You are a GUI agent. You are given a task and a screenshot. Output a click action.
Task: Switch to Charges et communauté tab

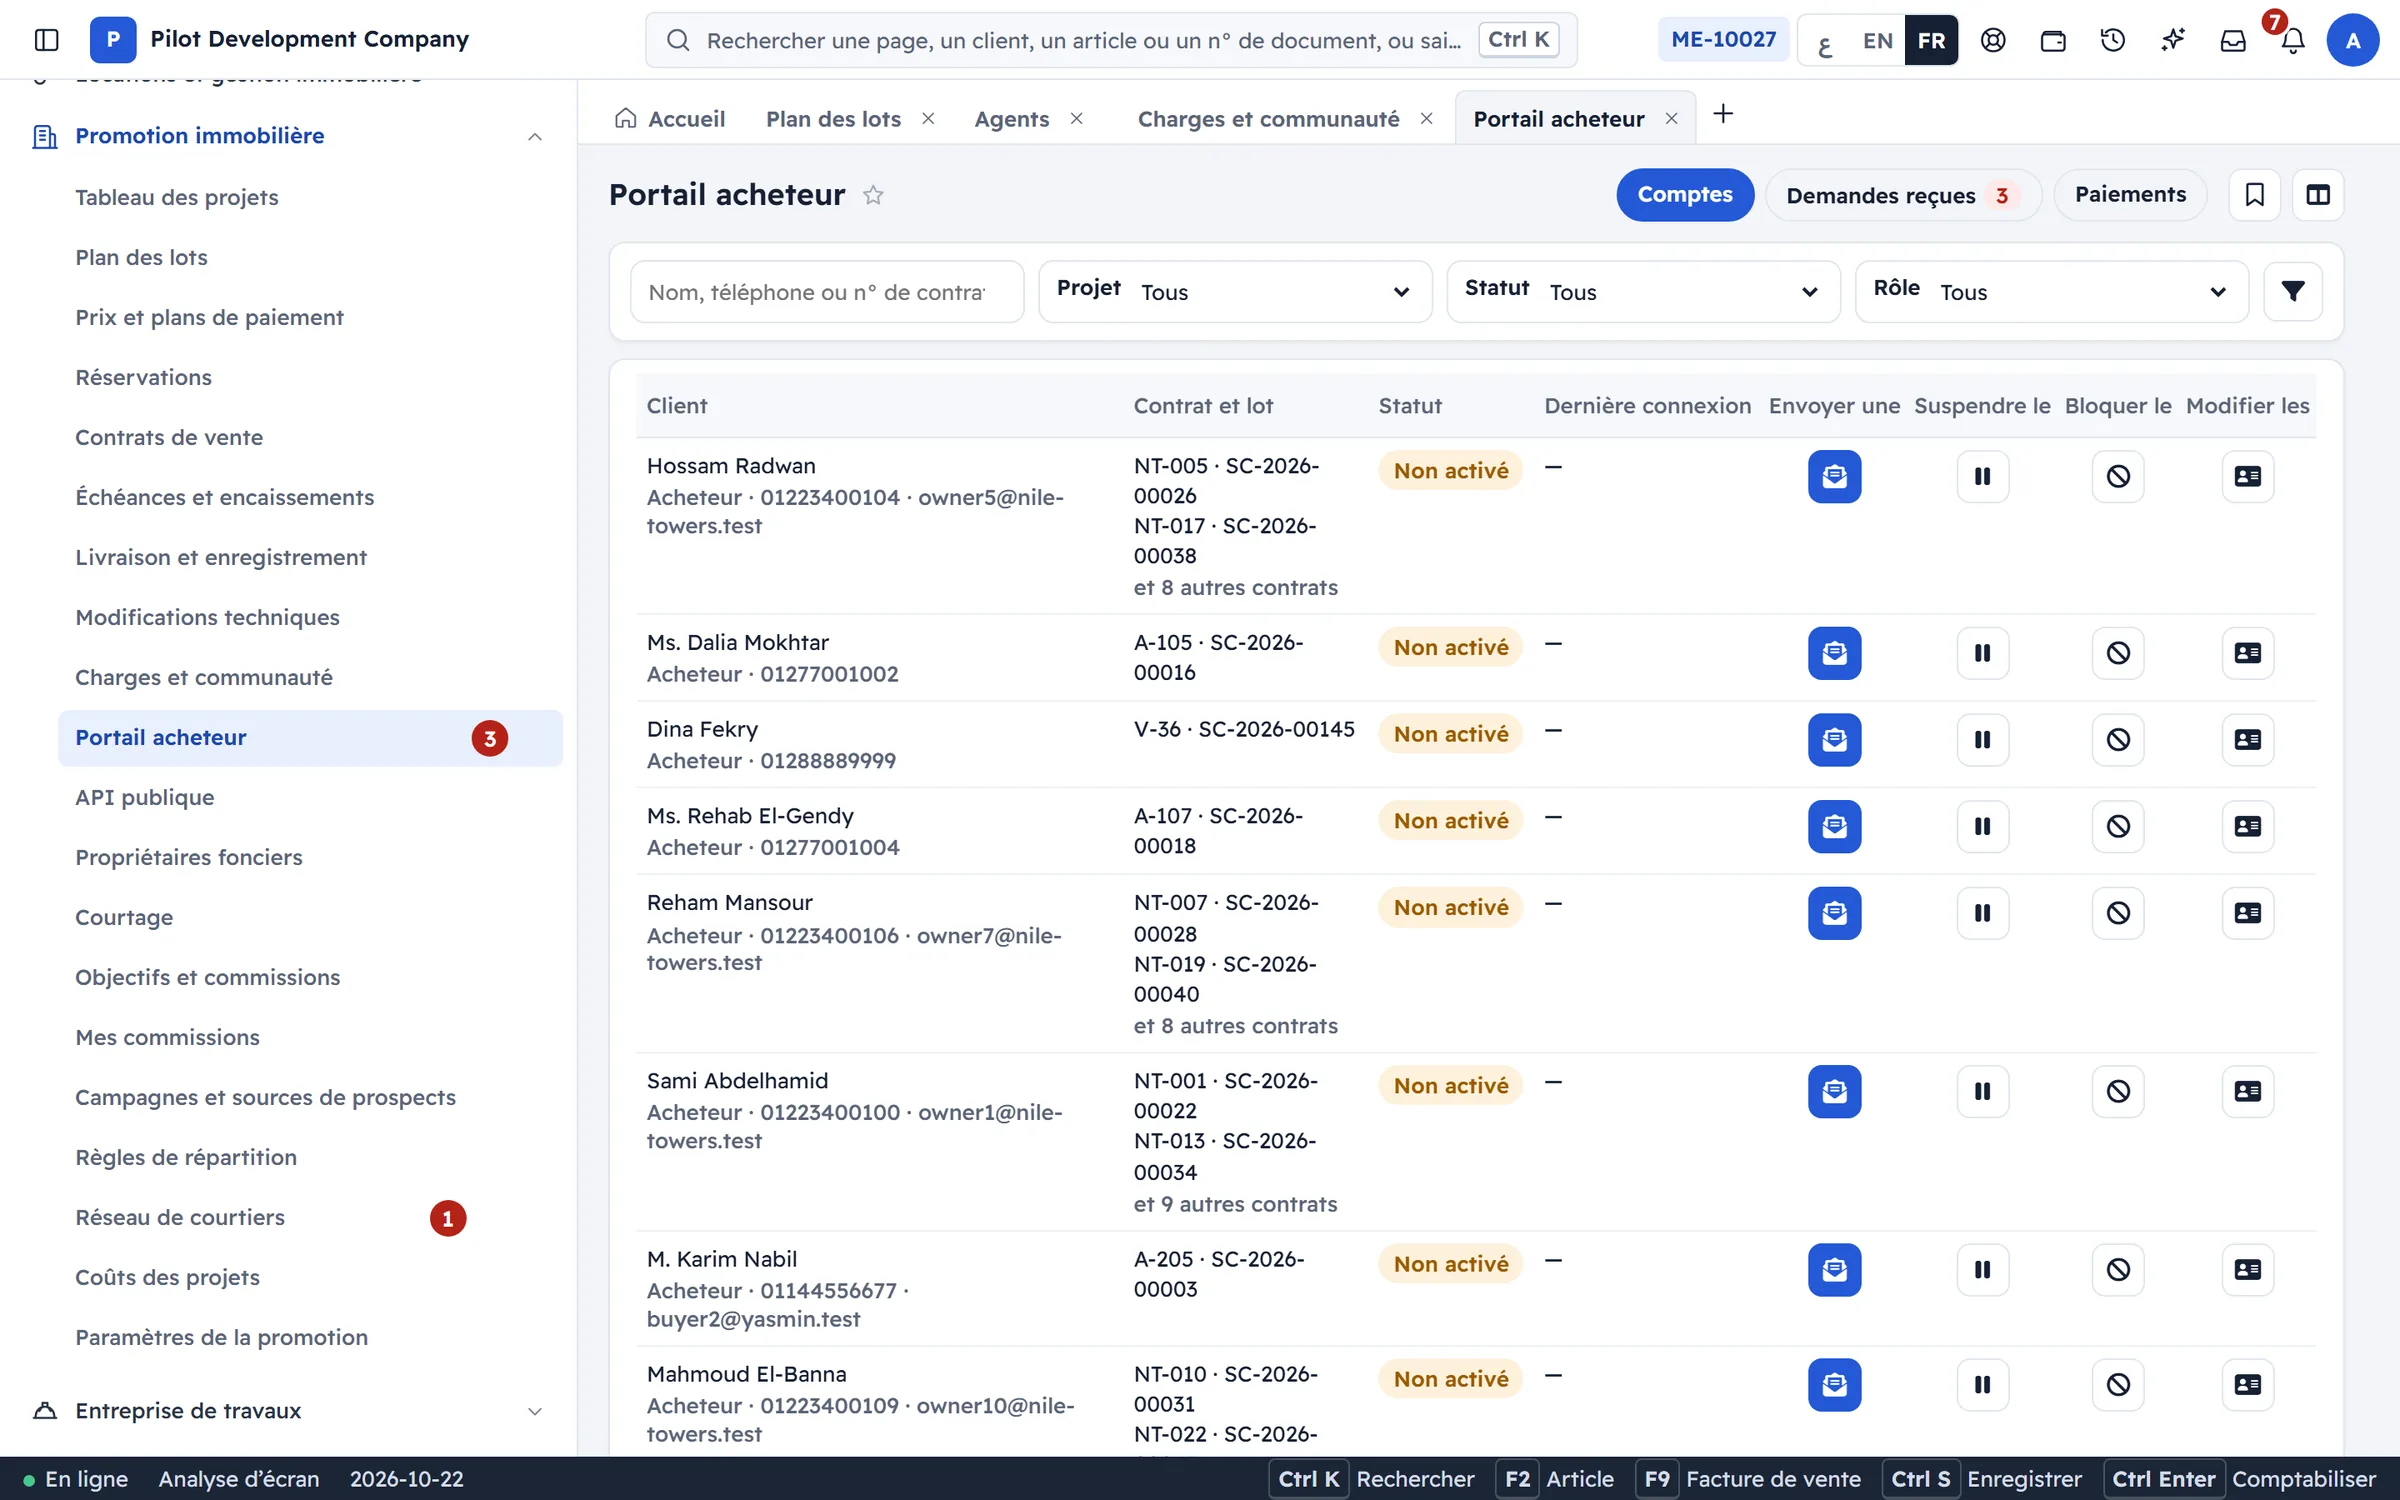coord(1268,119)
